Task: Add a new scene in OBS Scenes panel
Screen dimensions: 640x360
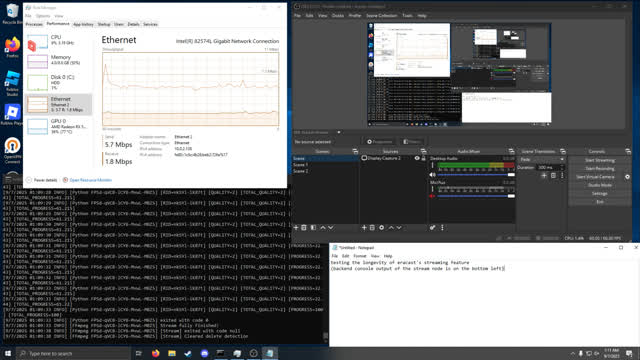Action: coord(296,228)
